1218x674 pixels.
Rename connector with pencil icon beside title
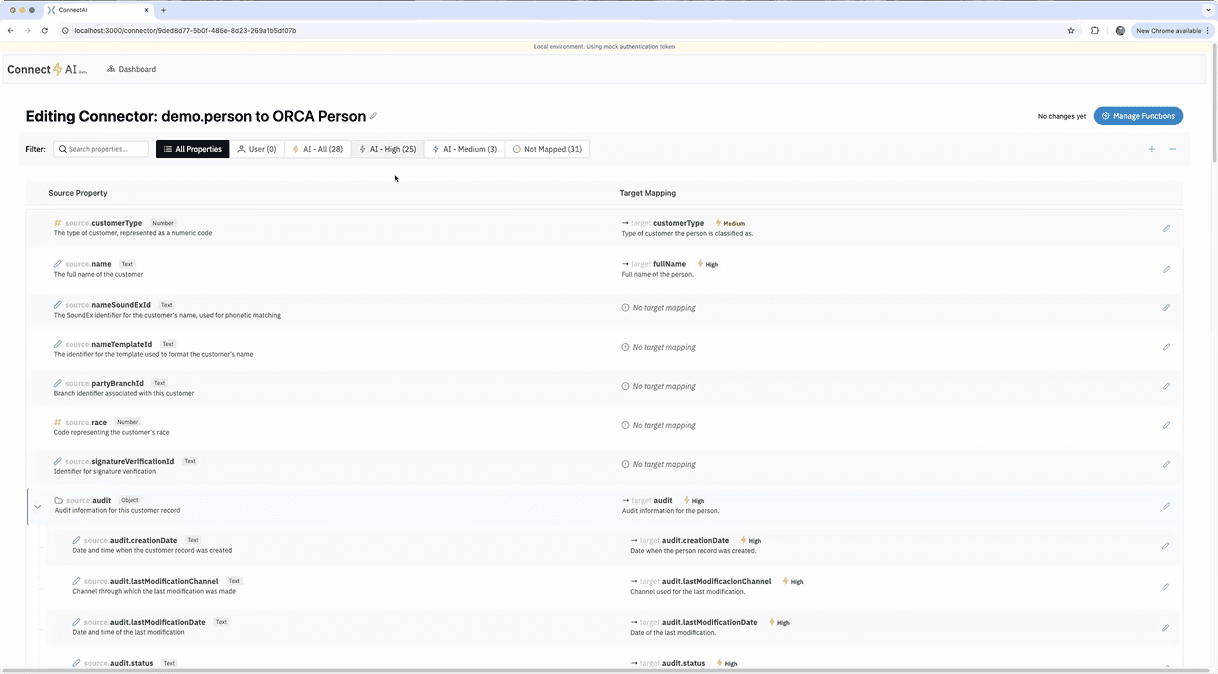tap(374, 116)
